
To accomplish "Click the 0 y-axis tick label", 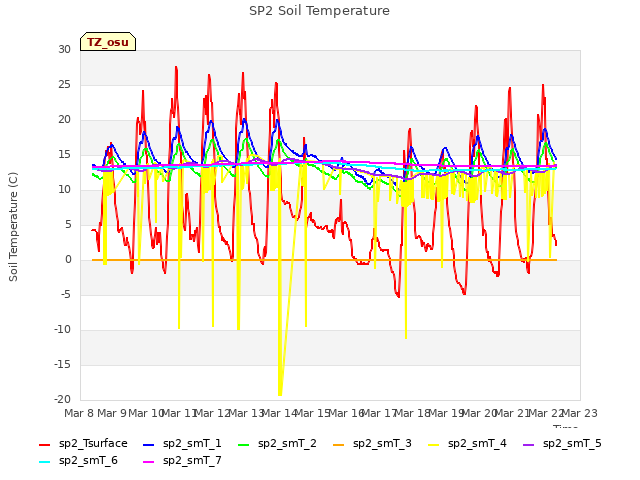I will pos(68,260).
